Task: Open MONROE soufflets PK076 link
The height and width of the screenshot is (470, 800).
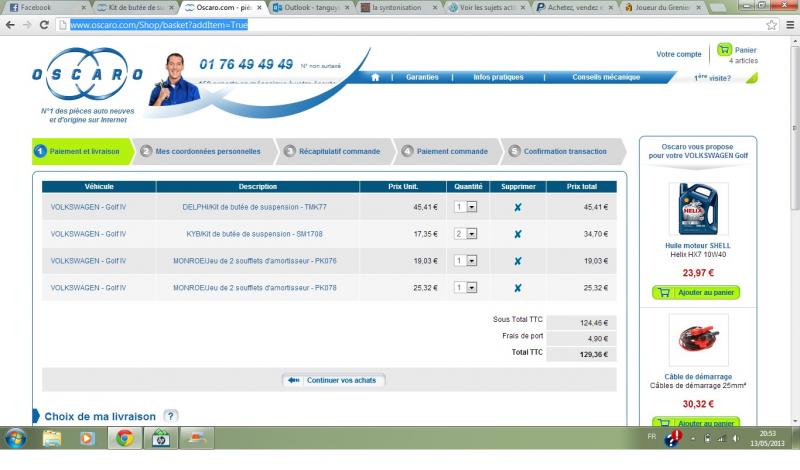Action: click(x=255, y=261)
